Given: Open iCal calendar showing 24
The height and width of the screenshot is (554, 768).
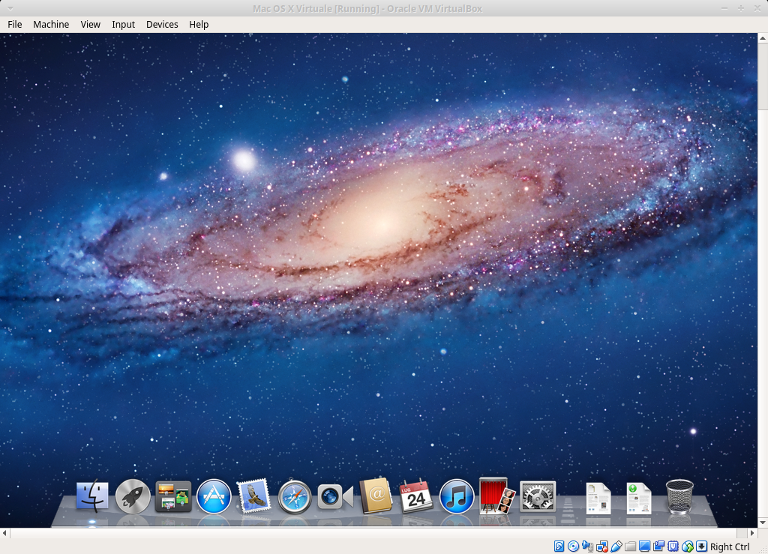Looking at the screenshot, I should click(416, 496).
